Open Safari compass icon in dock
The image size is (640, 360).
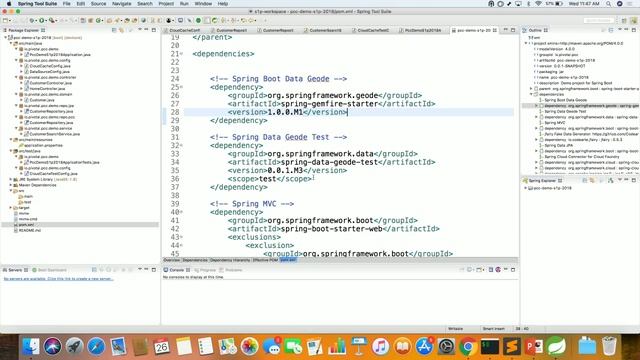(x=96, y=347)
